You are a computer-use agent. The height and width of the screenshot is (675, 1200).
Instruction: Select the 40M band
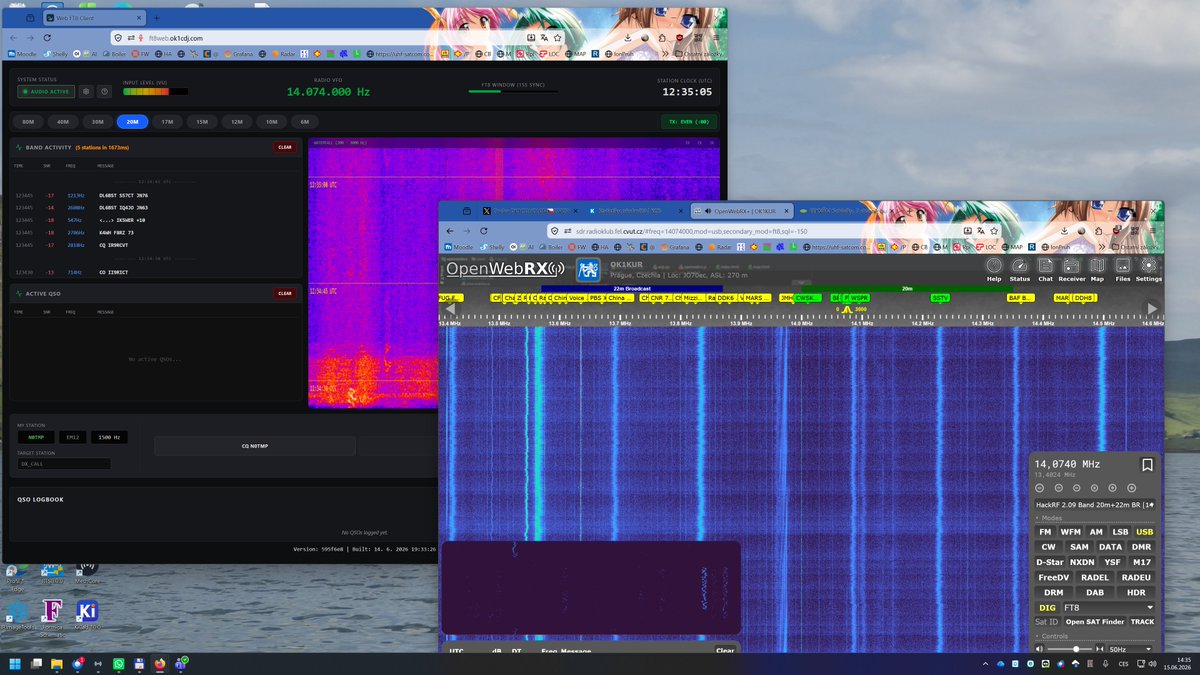click(x=62, y=122)
